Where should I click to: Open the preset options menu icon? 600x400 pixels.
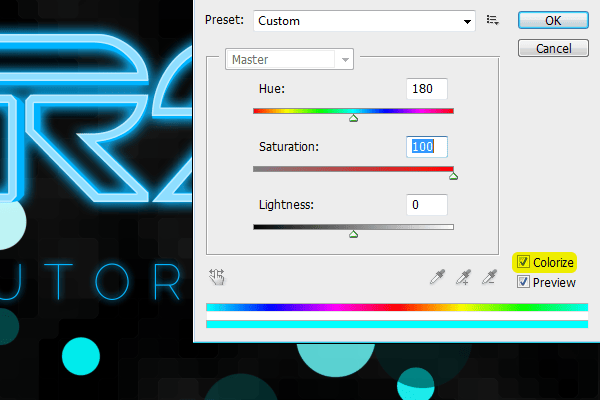tap(492, 20)
